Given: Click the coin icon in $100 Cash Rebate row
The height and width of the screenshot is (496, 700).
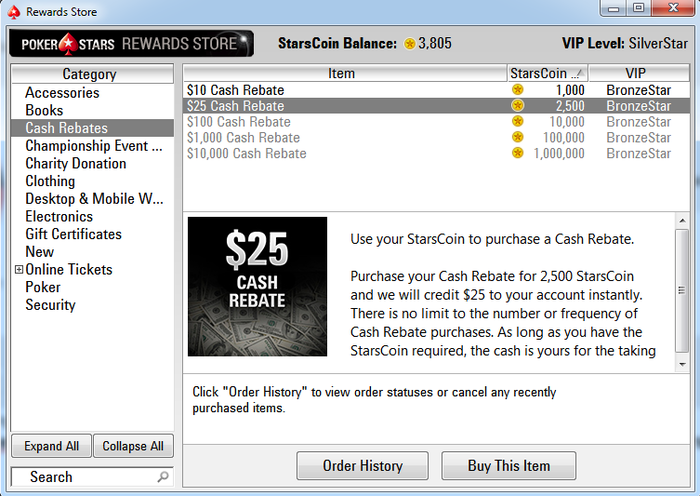Looking at the screenshot, I should (517, 121).
